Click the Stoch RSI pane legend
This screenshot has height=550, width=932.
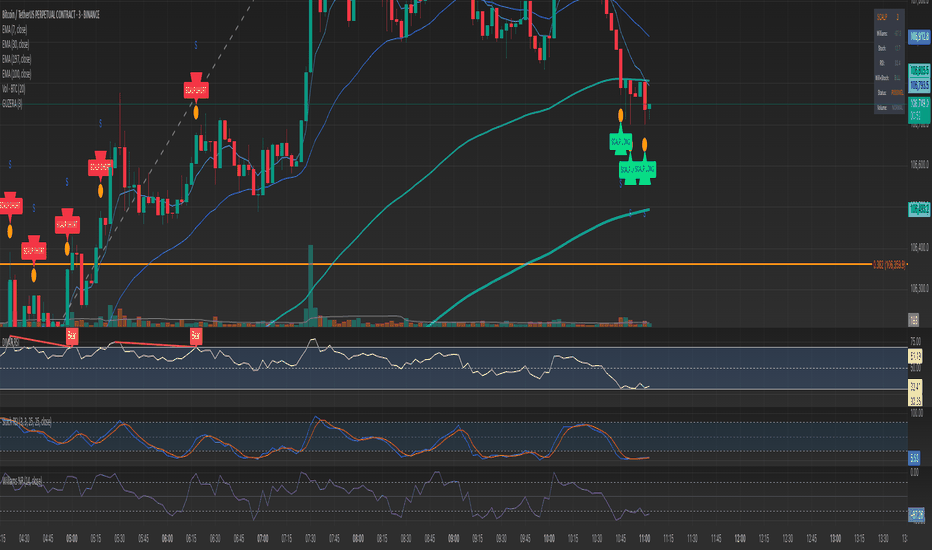click(x=26, y=422)
